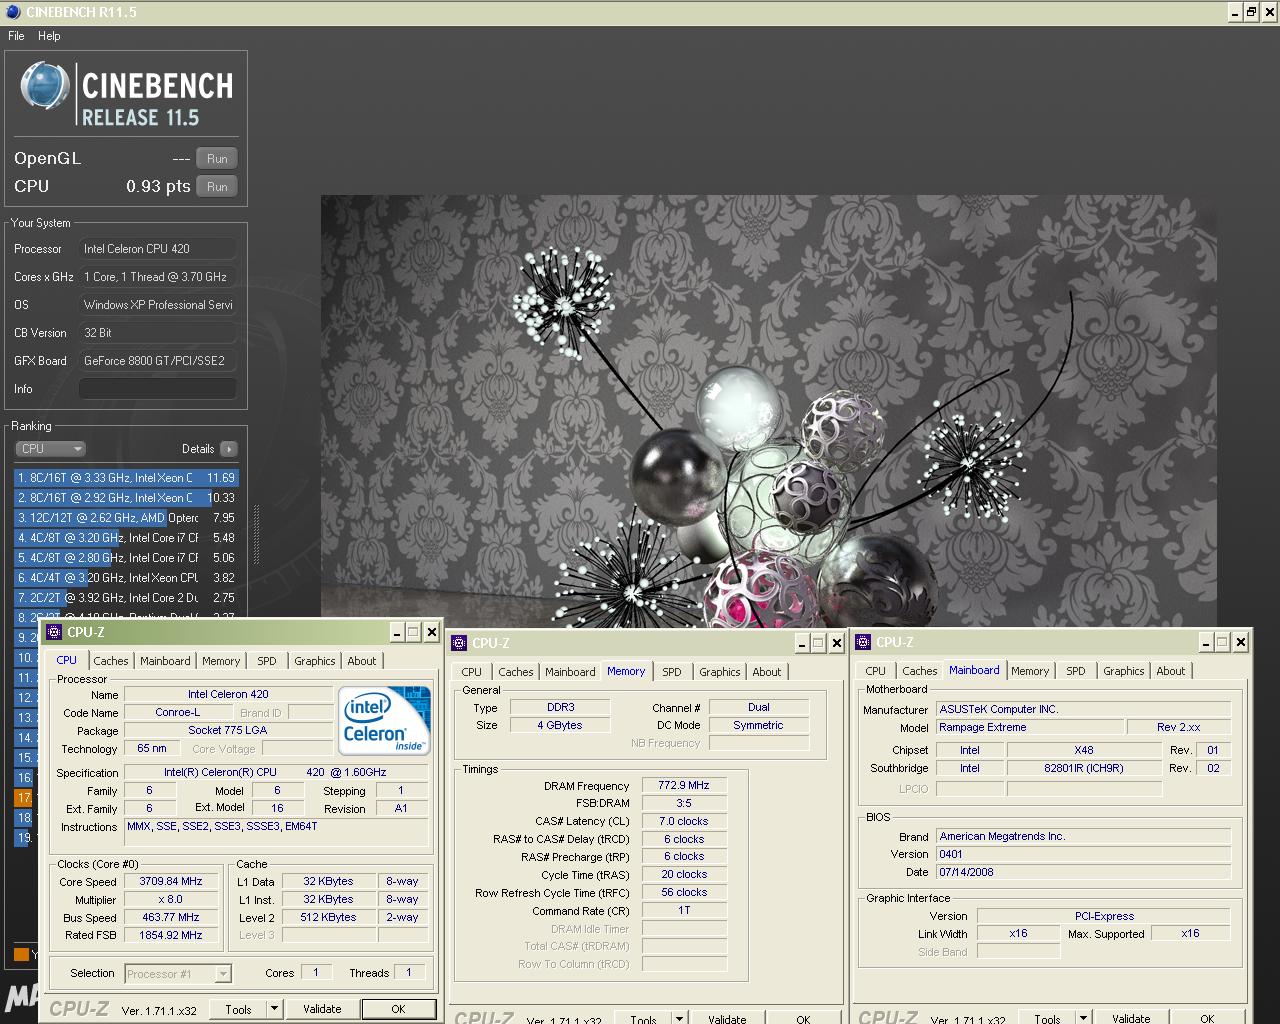
Task: Expand ranking Details arrow button
Action: (x=229, y=449)
